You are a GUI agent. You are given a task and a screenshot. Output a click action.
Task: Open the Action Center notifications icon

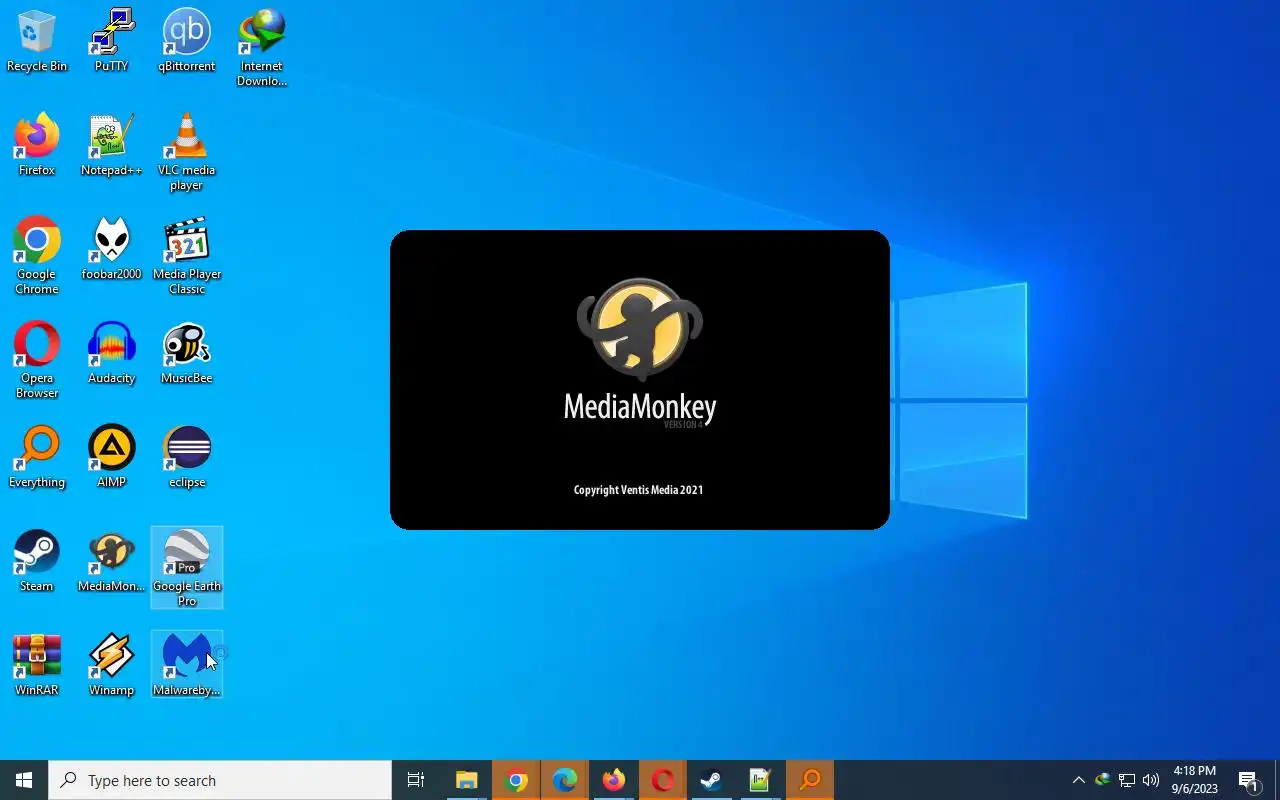coord(1248,780)
